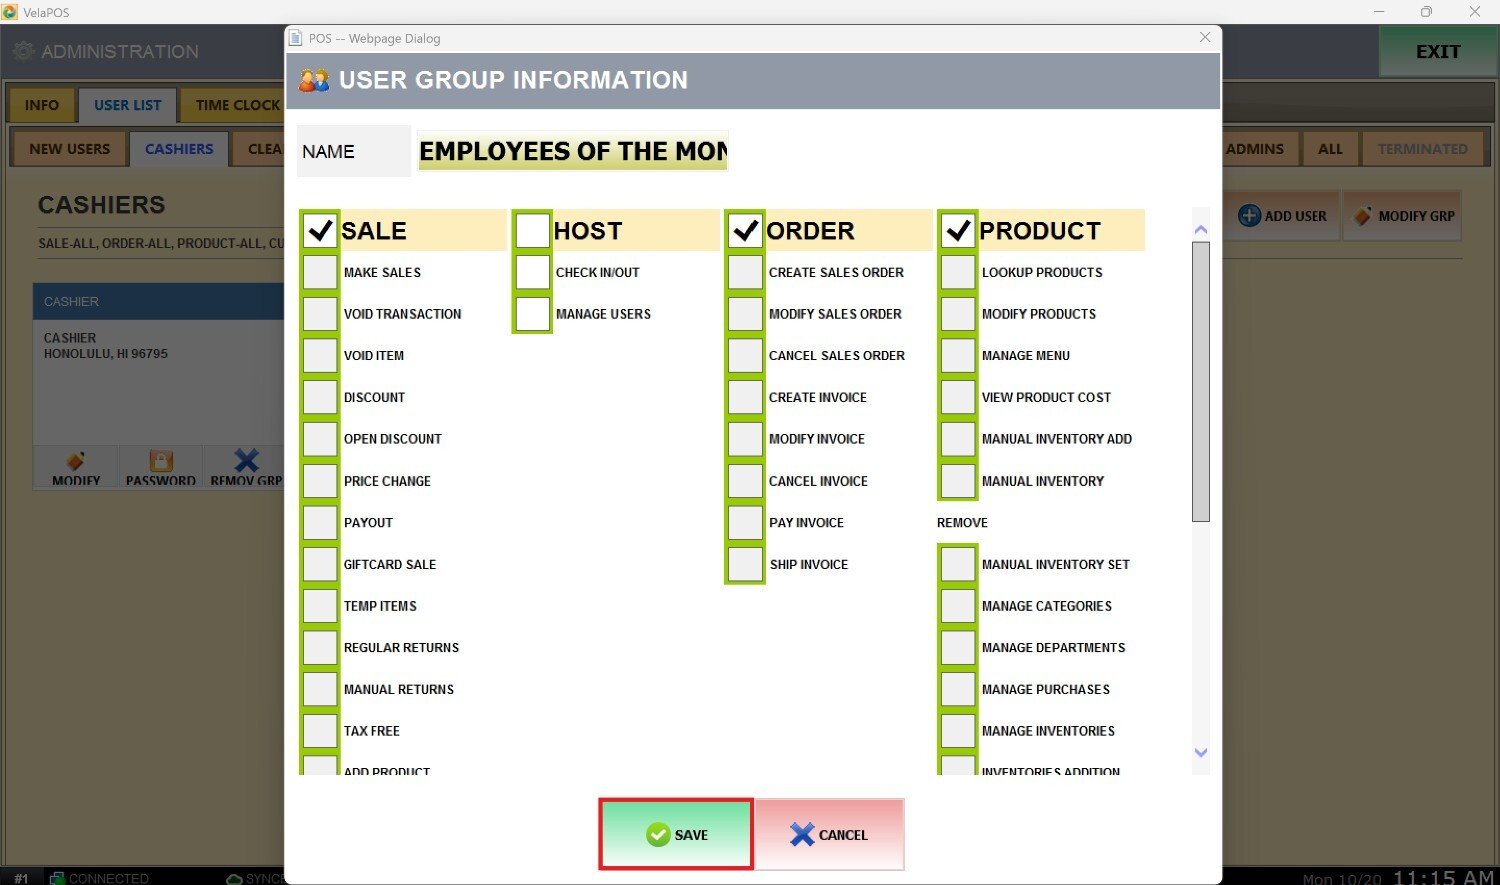This screenshot has width=1500, height=885.
Task: Tick the Void Transaction checkbox
Action: [320, 314]
